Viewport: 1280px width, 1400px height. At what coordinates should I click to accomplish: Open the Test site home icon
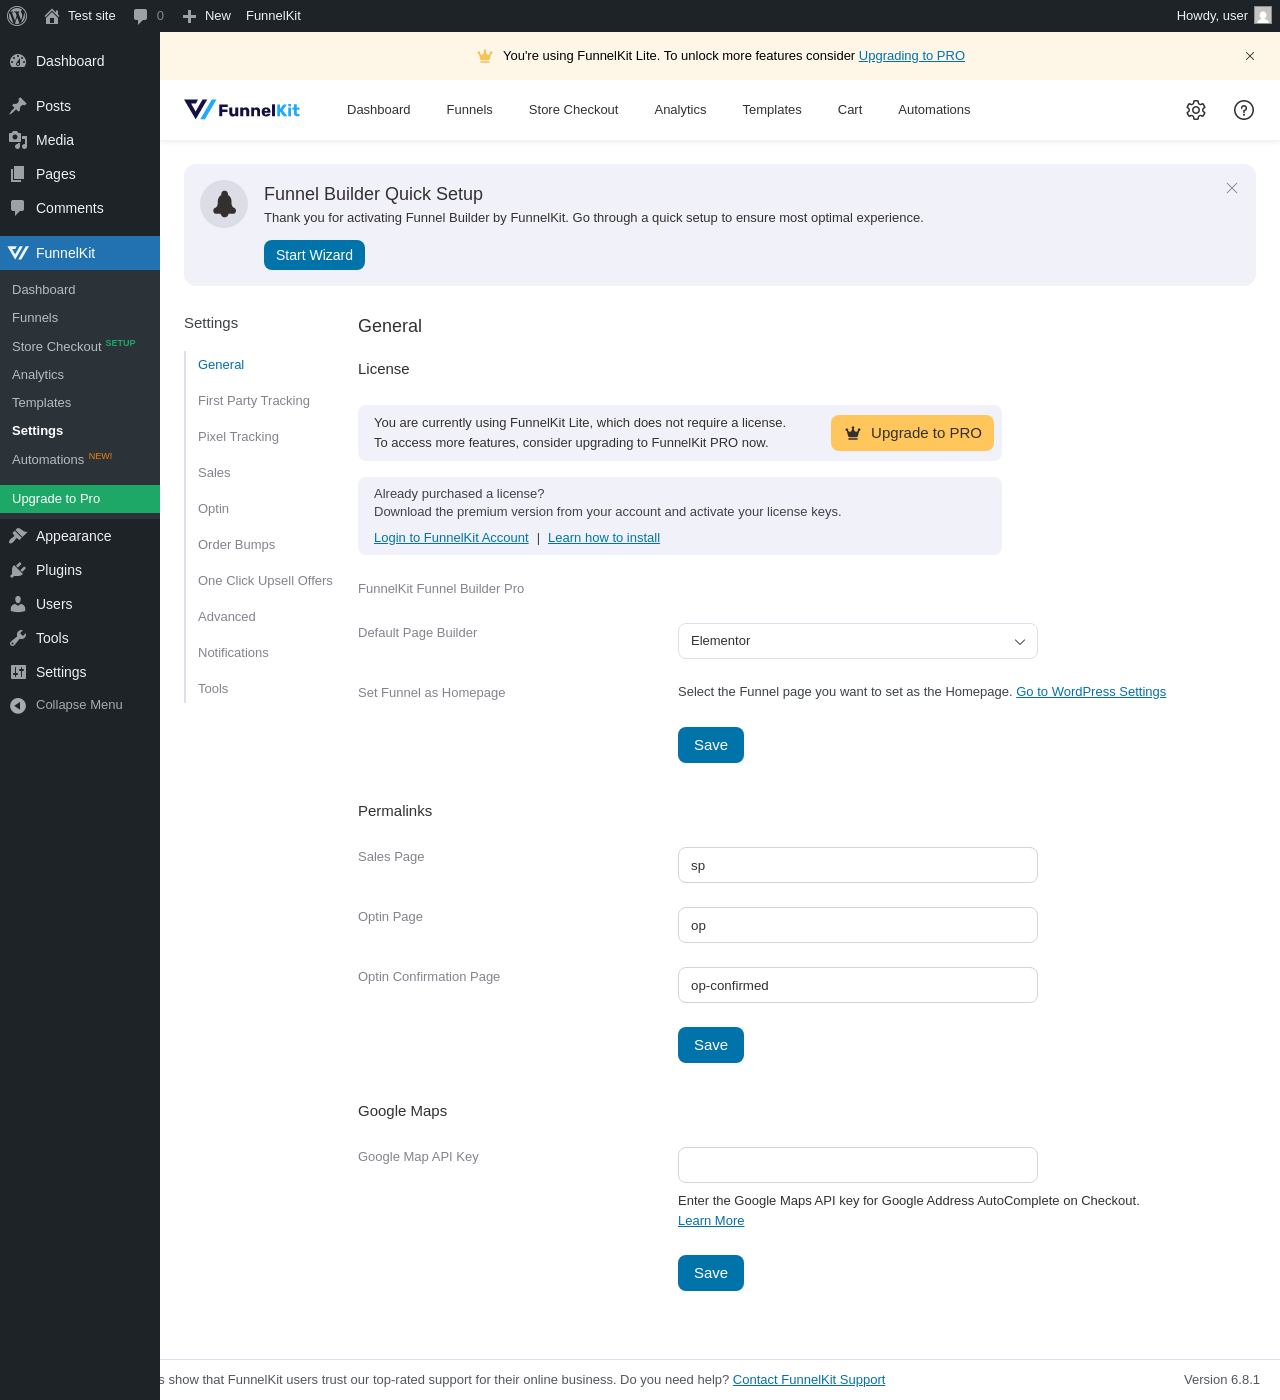pos(52,16)
